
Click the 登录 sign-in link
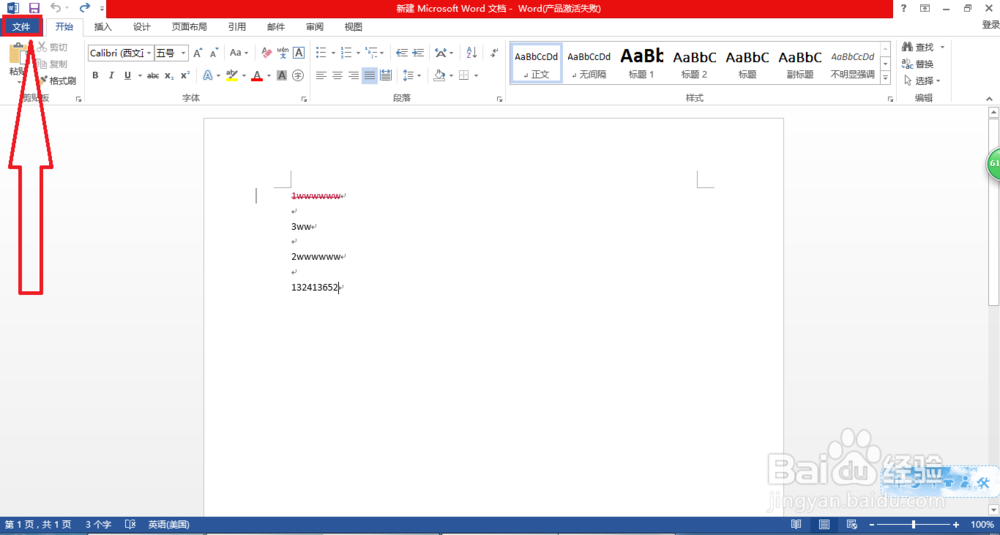pos(990,25)
